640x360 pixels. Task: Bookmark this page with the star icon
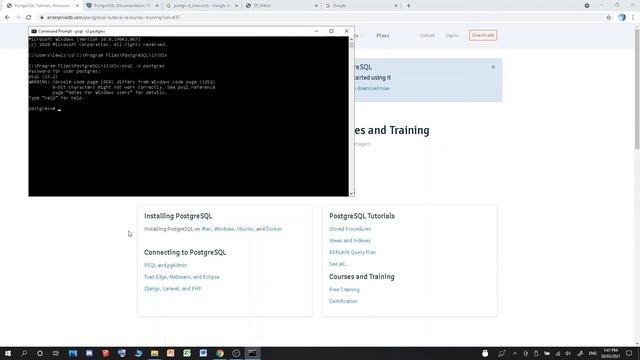609,18
